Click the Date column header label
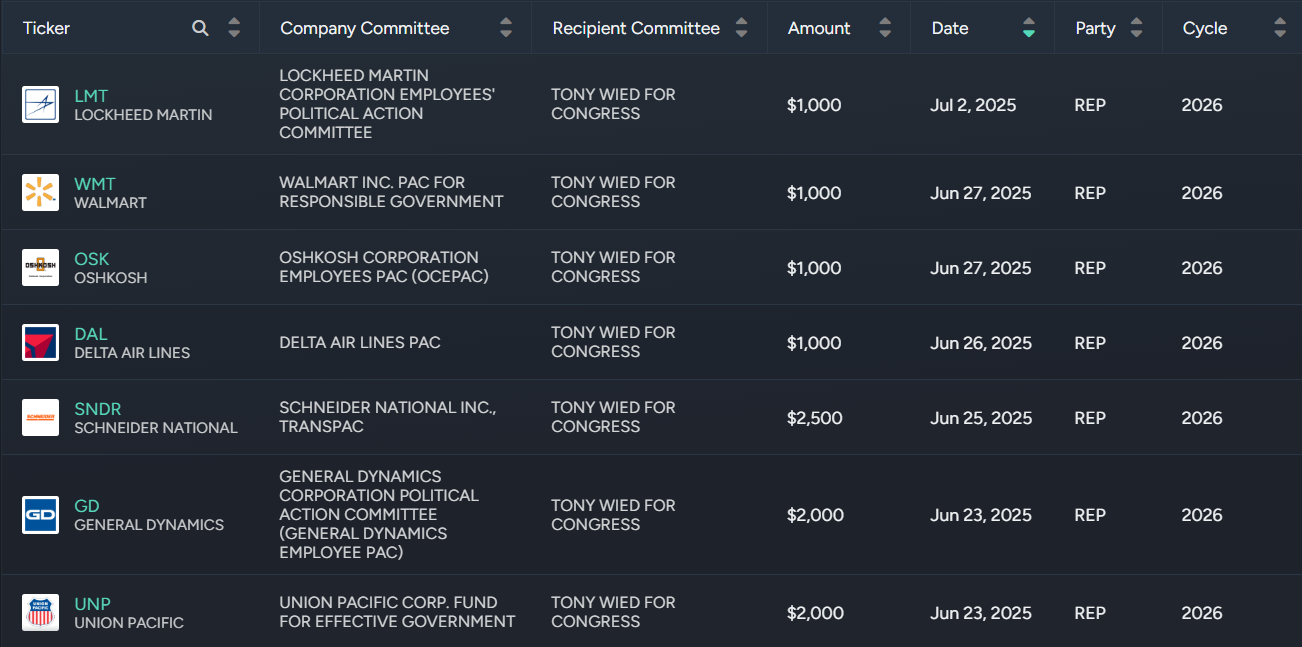This screenshot has height=647, width=1302. pos(950,28)
